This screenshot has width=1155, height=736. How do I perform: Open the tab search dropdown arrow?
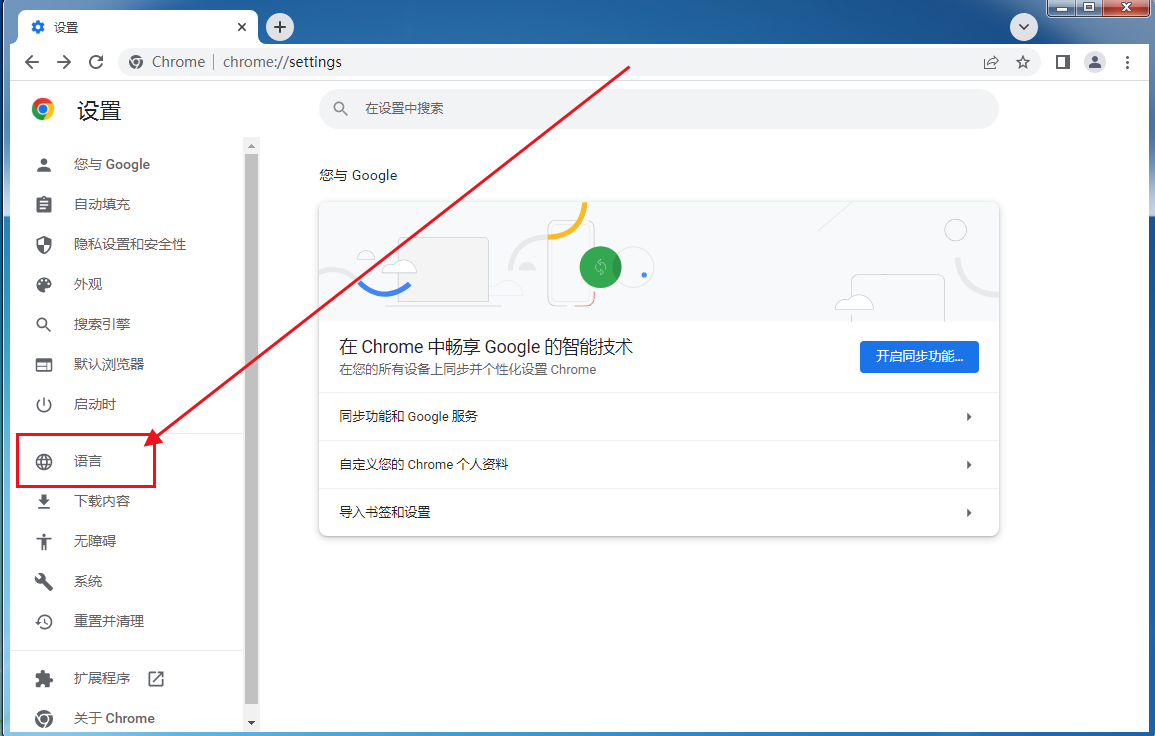[x=1023, y=27]
